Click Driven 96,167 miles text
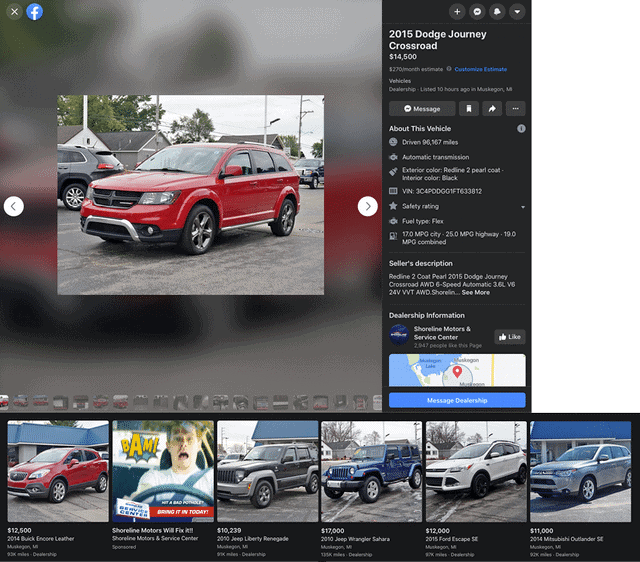 tap(430, 142)
